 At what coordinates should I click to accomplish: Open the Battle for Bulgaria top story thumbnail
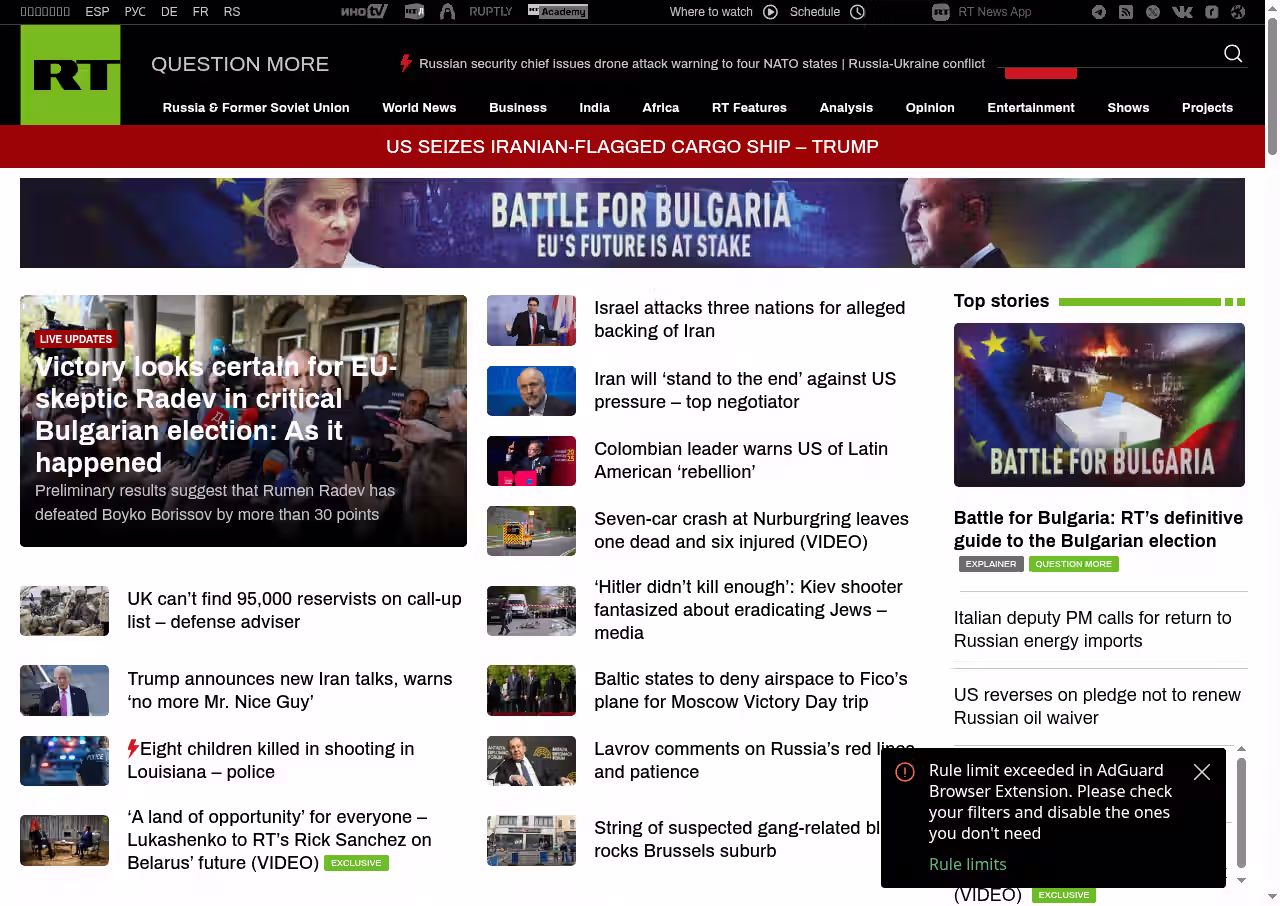(1099, 405)
